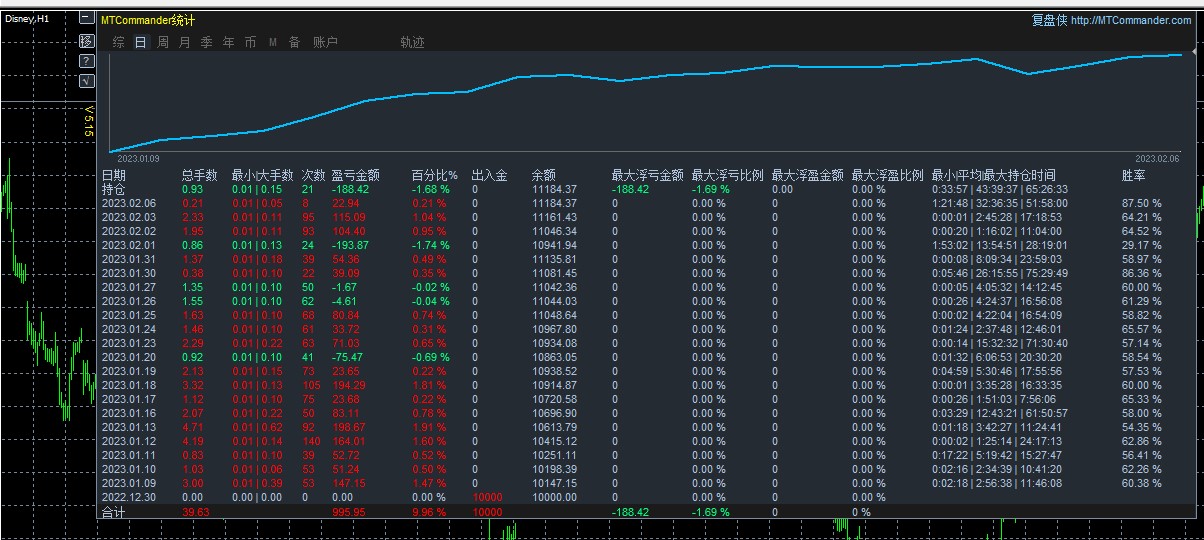Select the 2023.02.06 date row
Viewport: 1204px width, 540px height.
(129, 203)
